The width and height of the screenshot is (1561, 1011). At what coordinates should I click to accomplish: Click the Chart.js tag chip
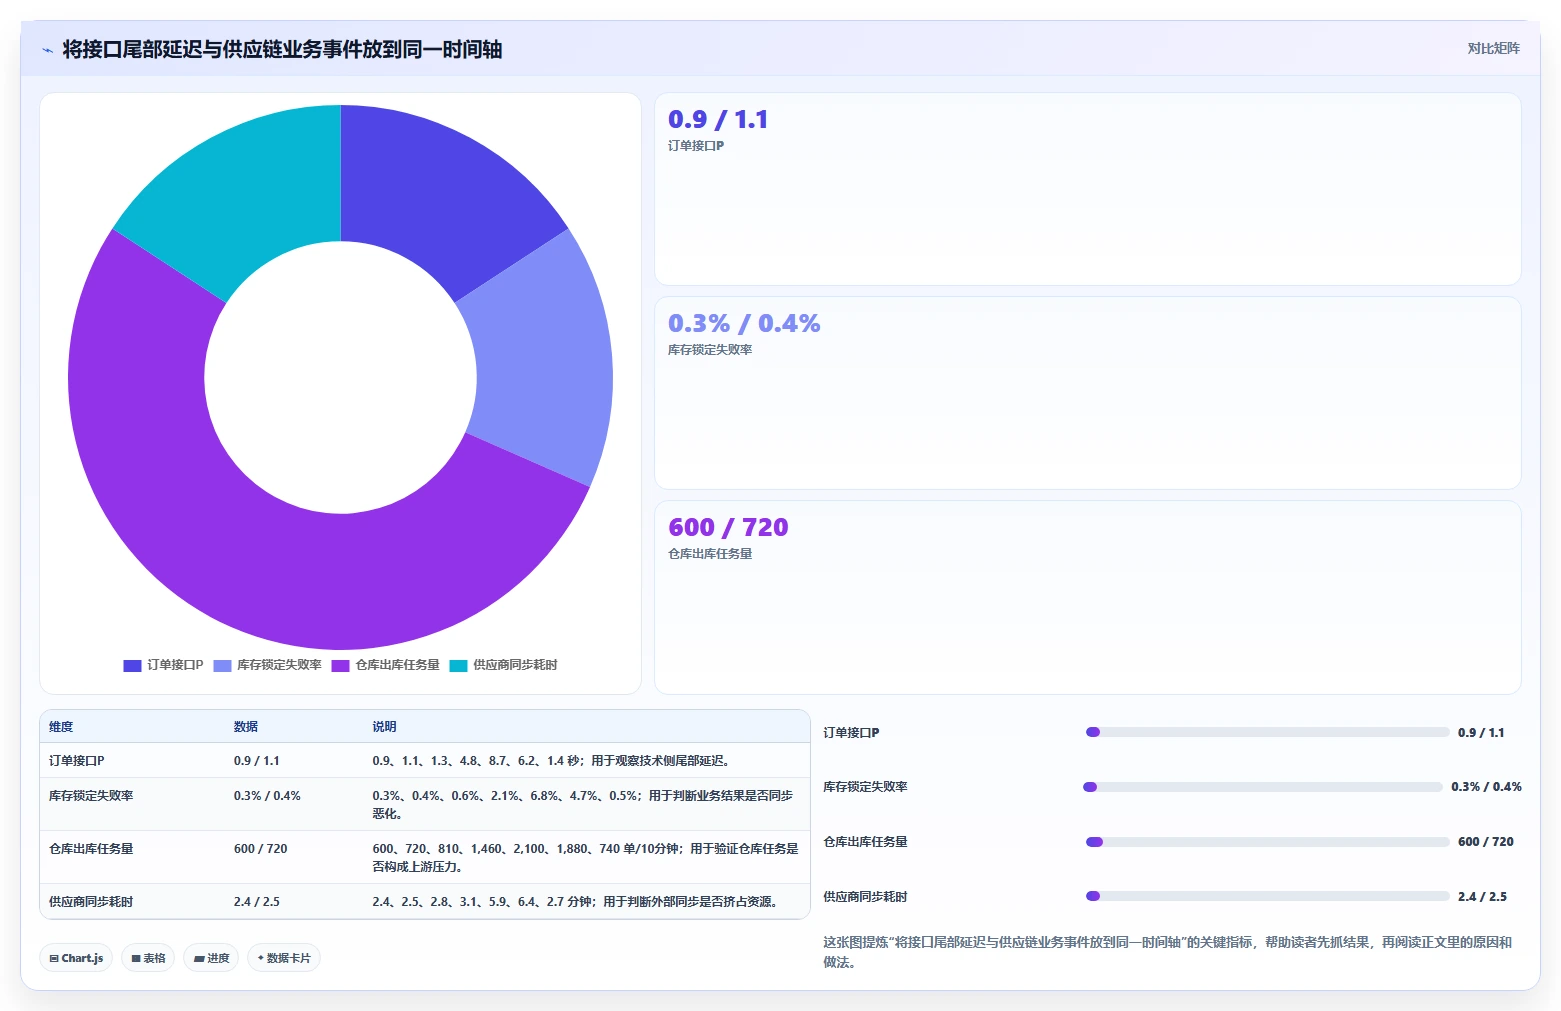[76, 958]
